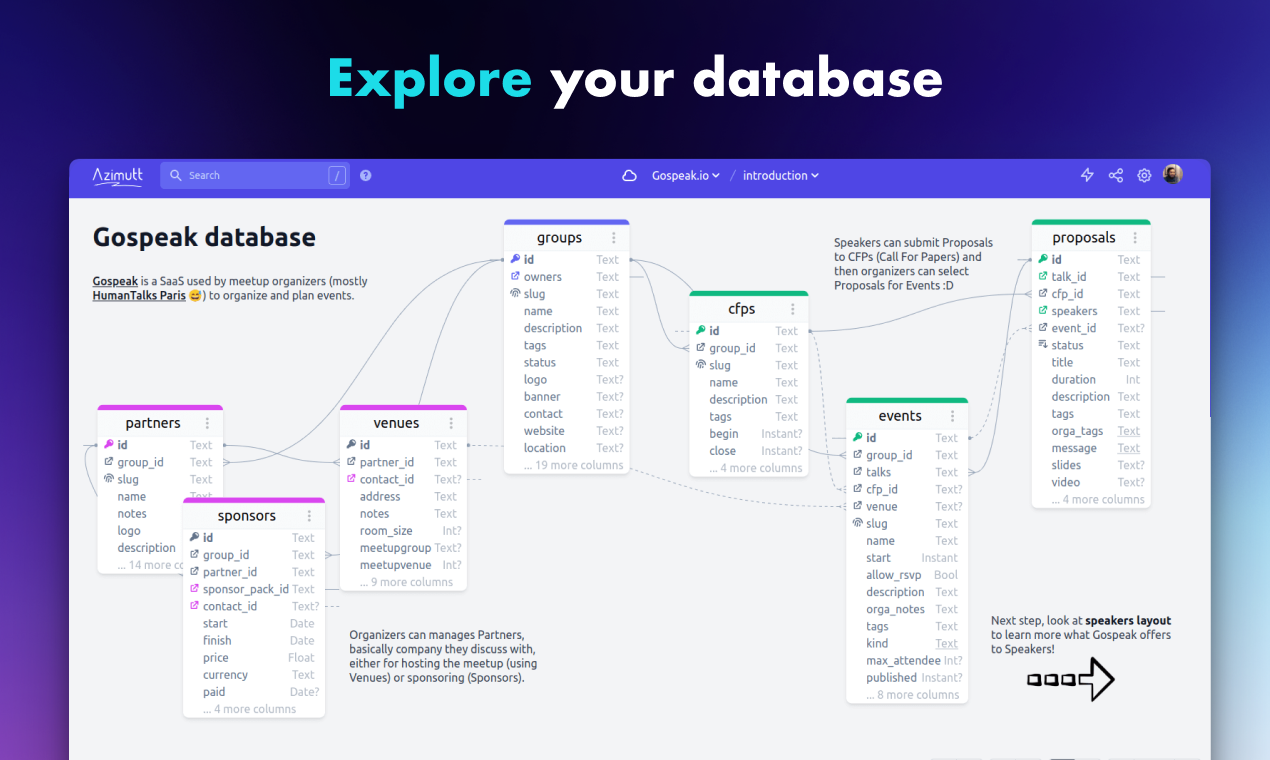Viewport: 1270px width, 760px height.
Task: Select the message column in proposals
Action: (x=1091, y=448)
